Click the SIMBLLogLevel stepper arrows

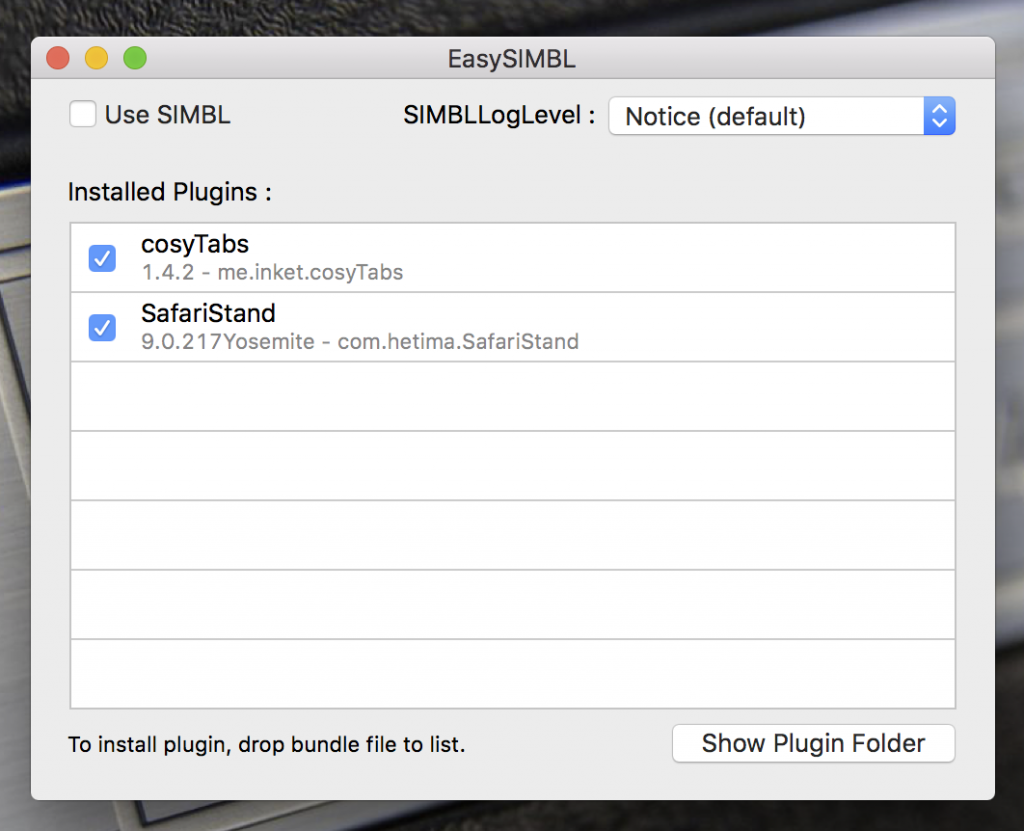(938, 116)
